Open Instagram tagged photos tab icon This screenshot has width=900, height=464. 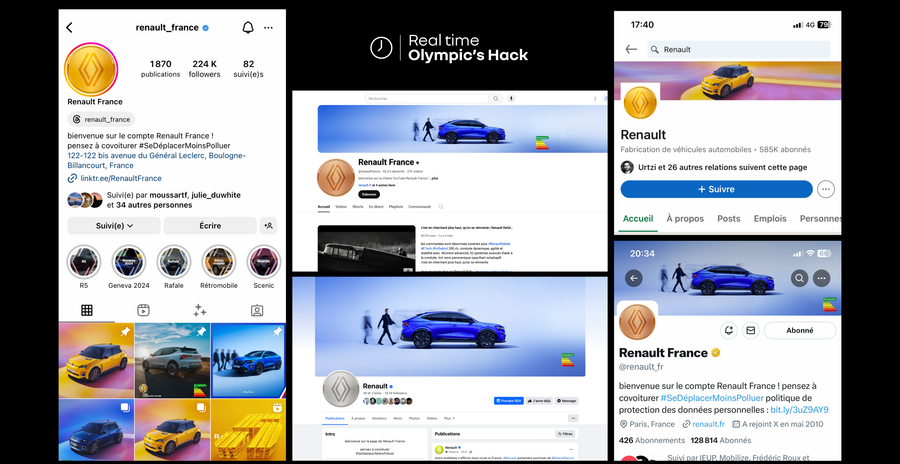(257, 310)
